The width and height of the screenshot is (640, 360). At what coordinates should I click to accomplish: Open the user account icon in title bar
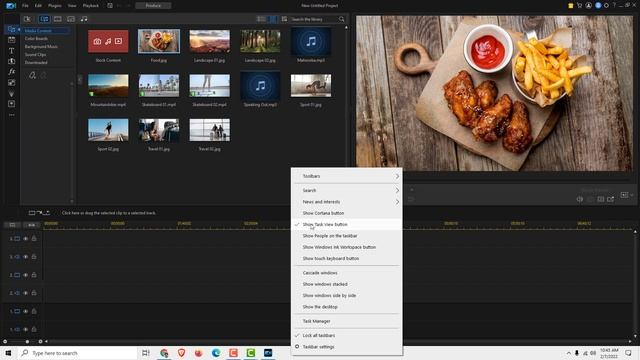tap(588, 5)
